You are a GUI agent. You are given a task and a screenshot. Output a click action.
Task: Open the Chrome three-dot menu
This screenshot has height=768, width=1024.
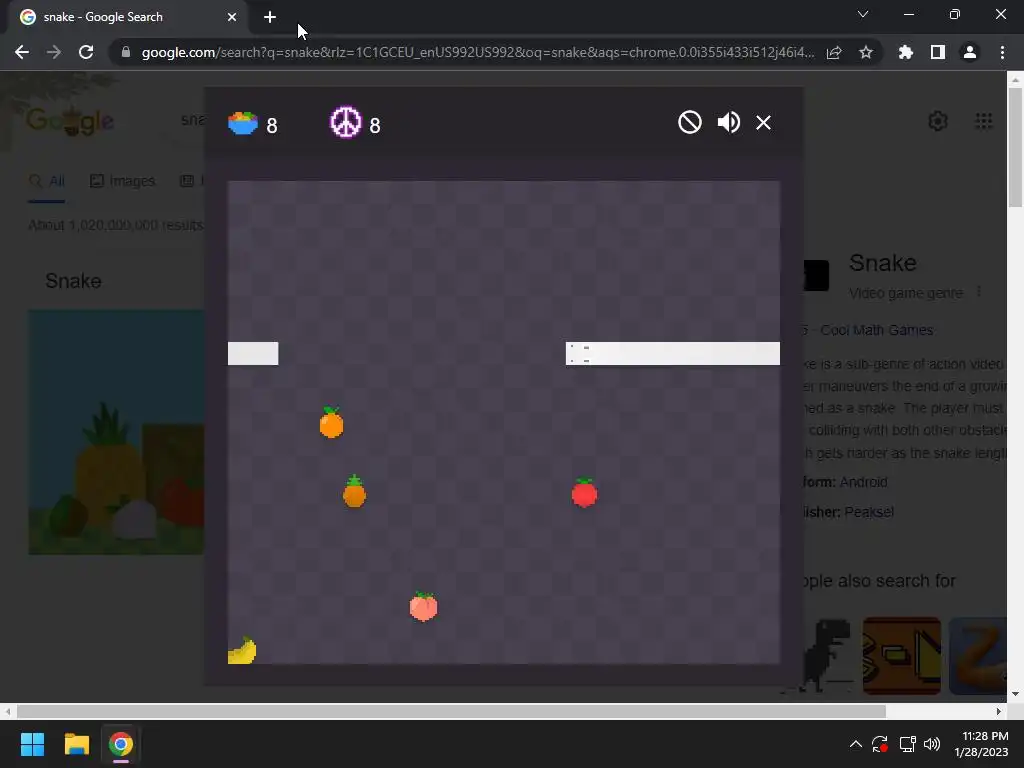[1002, 52]
